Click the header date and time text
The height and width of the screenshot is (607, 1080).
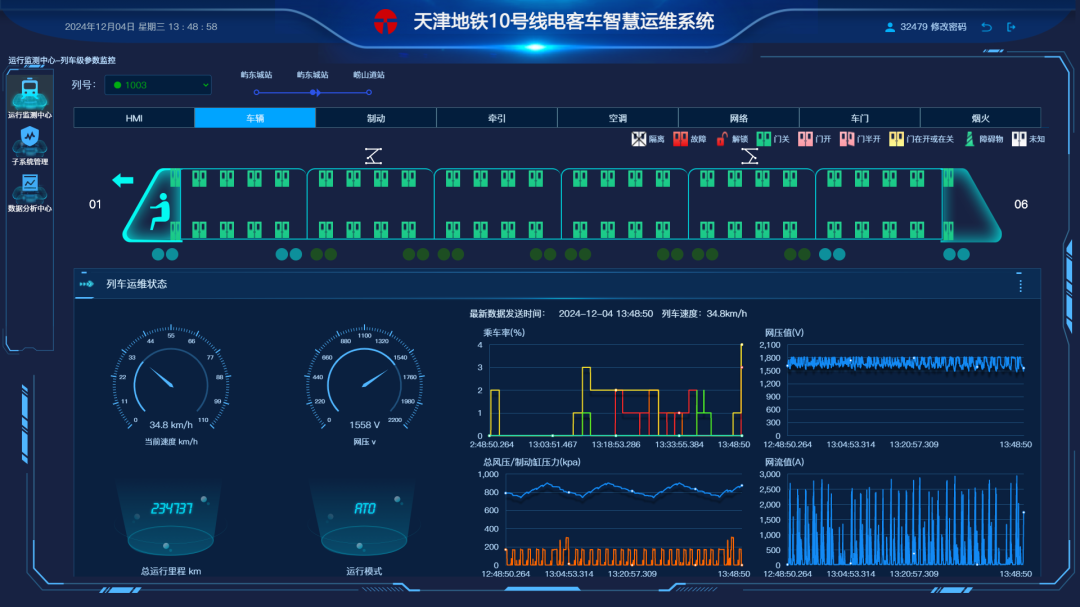pyautogui.click(x=141, y=27)
